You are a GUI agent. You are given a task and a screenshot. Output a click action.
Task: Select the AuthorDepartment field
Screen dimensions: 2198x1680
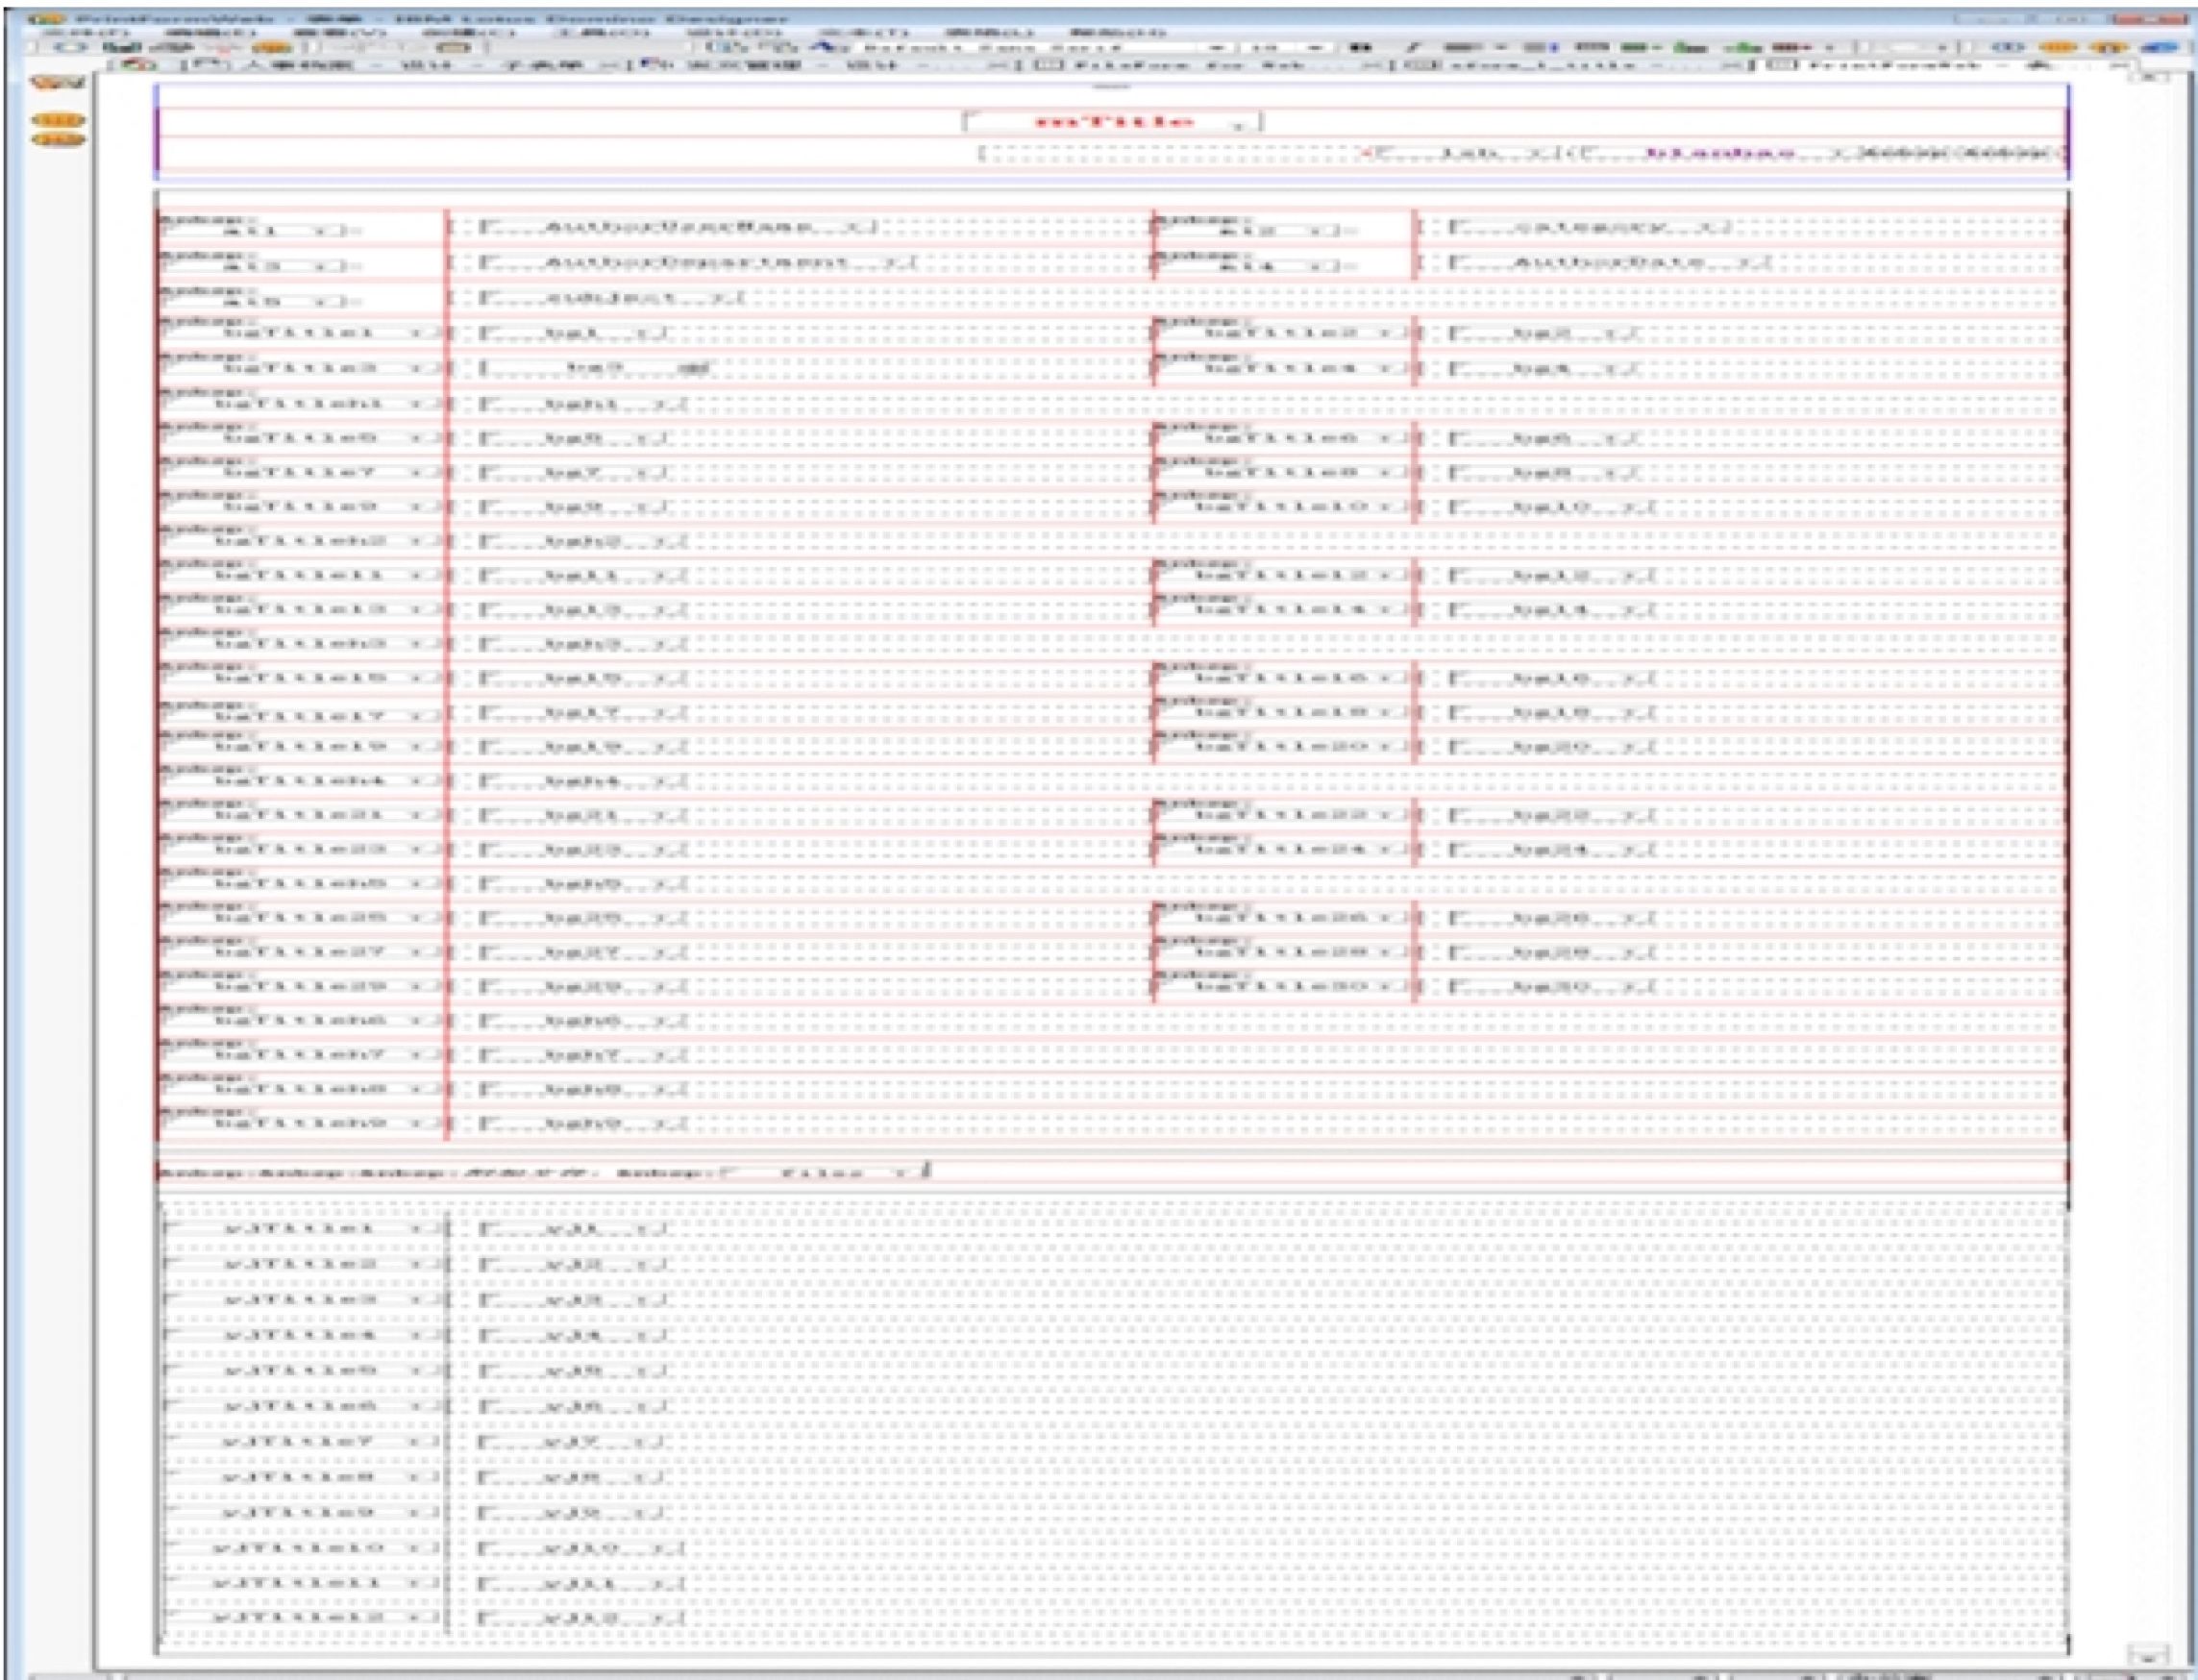[697, 263]
